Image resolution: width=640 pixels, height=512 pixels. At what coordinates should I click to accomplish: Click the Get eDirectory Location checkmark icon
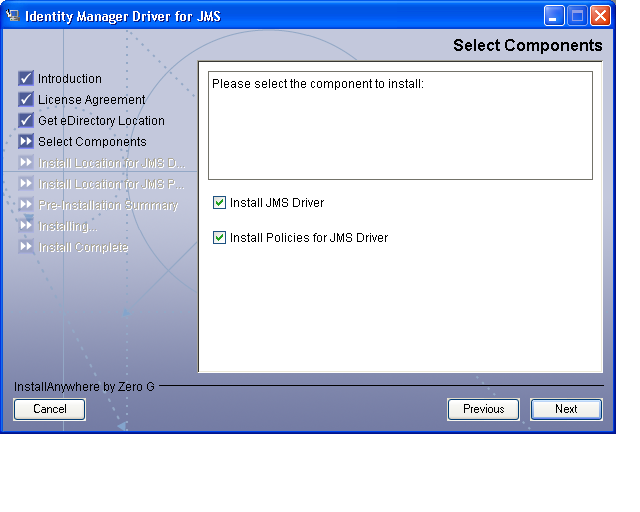(26, 120)
